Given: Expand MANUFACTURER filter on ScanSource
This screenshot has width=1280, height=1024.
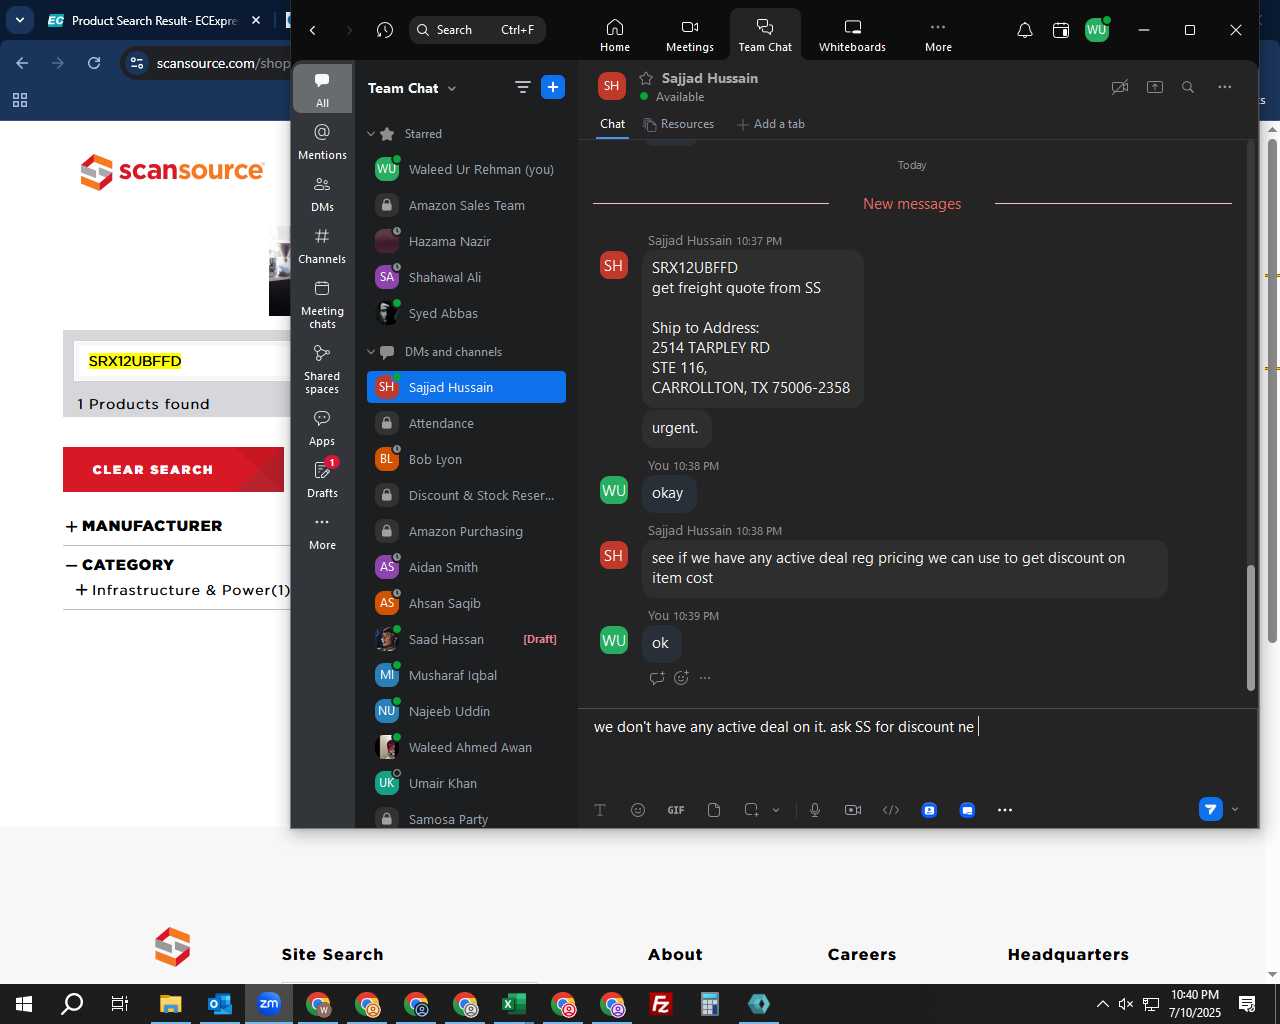Looking at the screenshot, I should (144, 526).
